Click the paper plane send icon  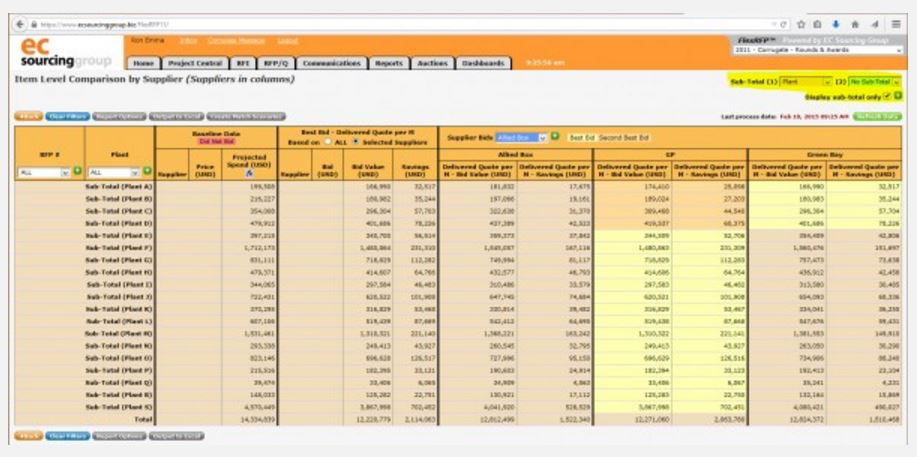(x=875, y=25)
